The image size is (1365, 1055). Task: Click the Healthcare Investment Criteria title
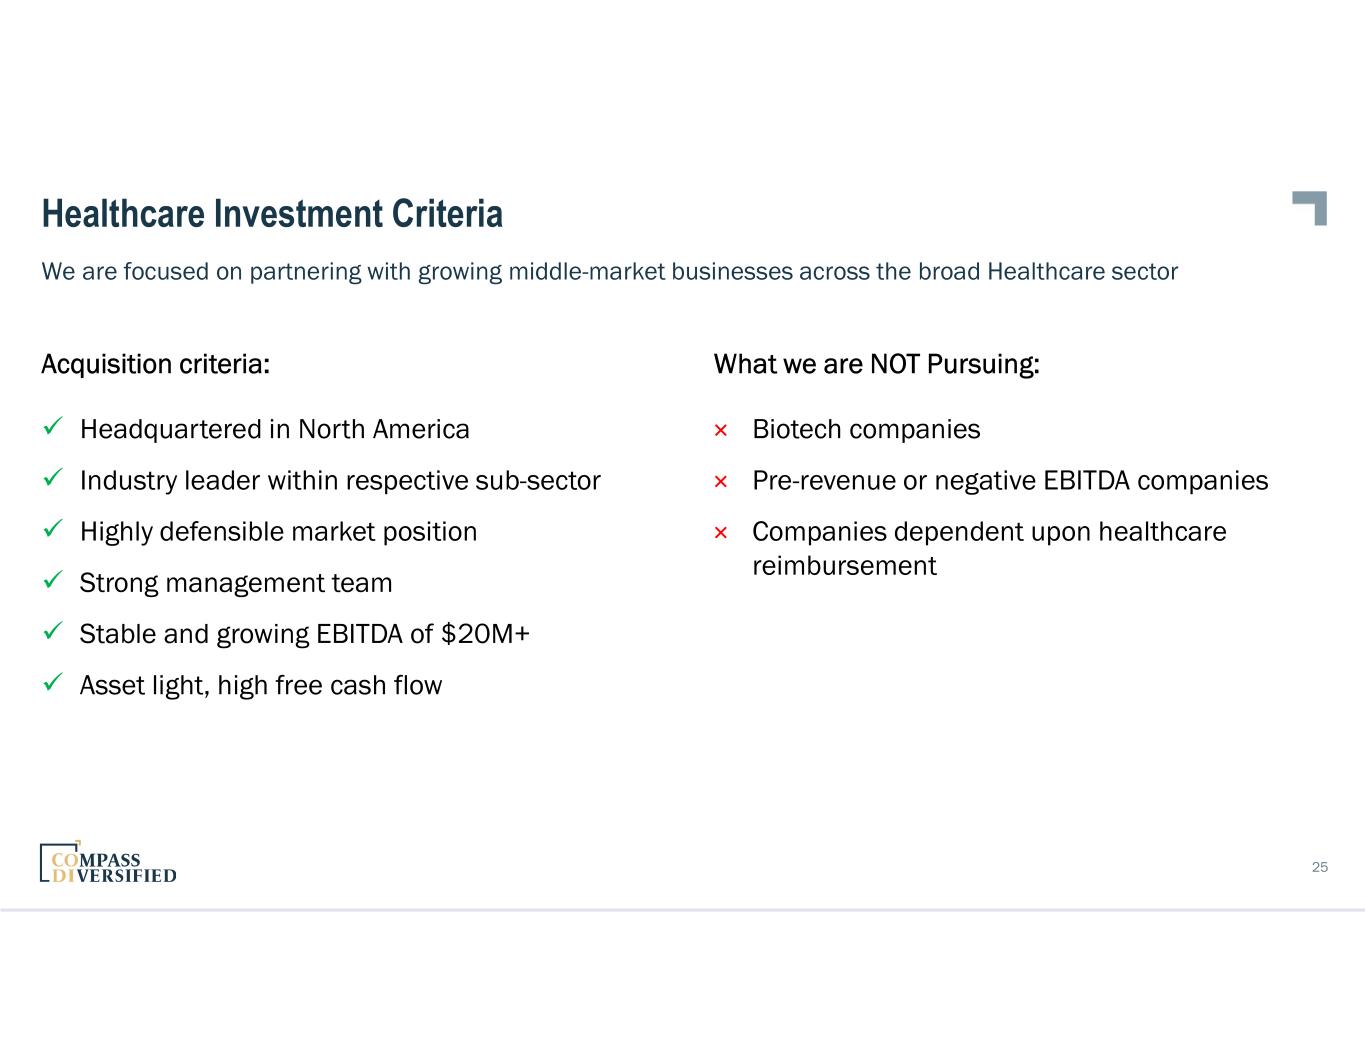tap(272, 214)
